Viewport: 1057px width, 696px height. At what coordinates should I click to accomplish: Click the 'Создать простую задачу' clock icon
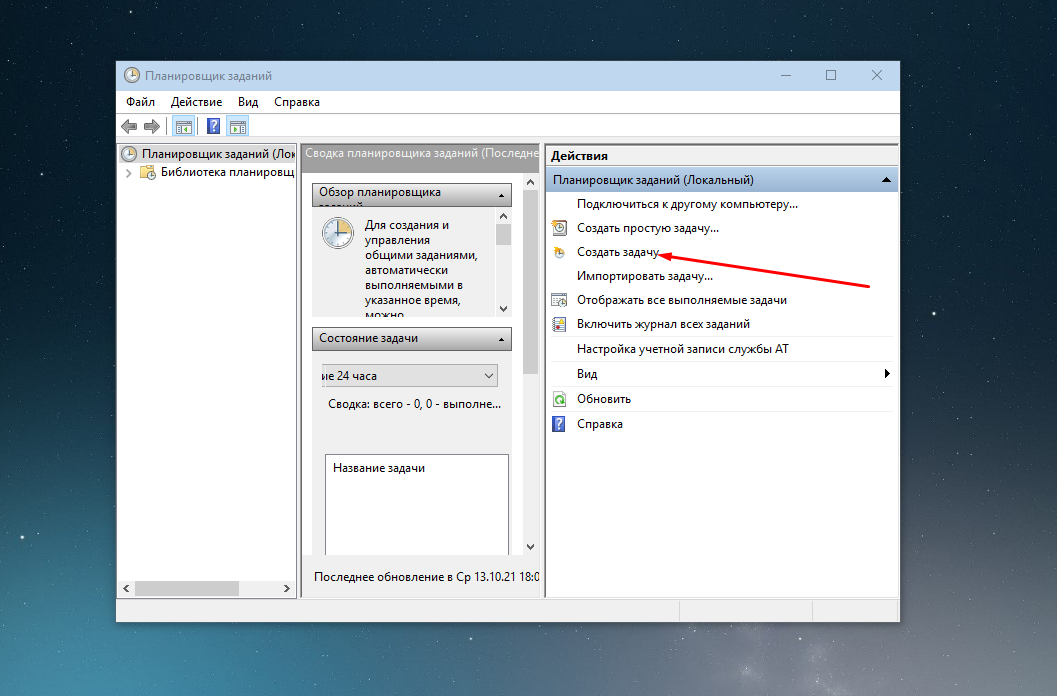pos(559,228)
